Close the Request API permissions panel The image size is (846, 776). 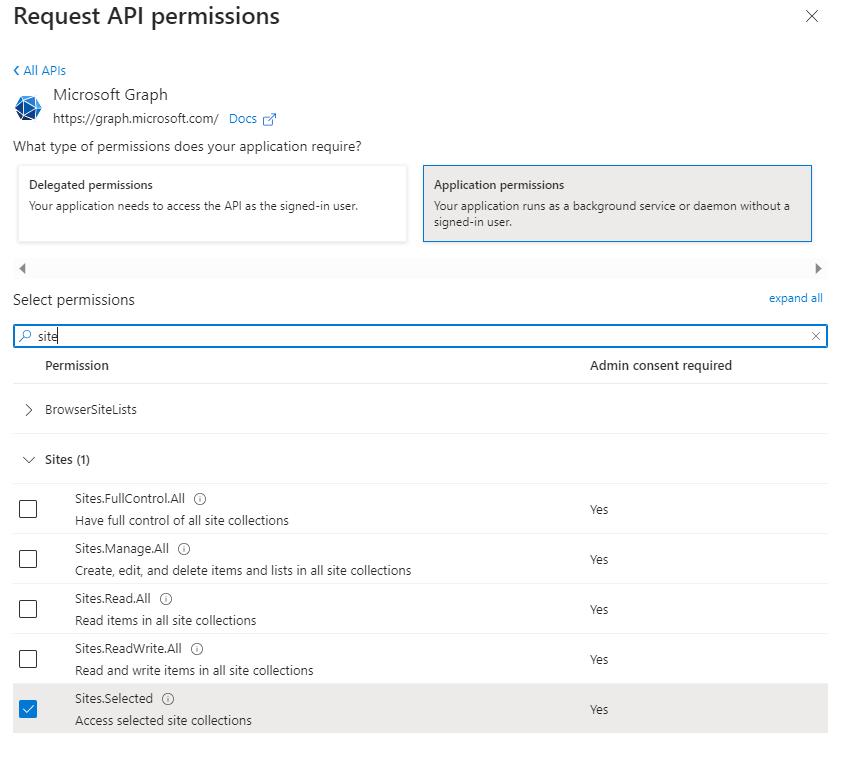pos(811,16)
